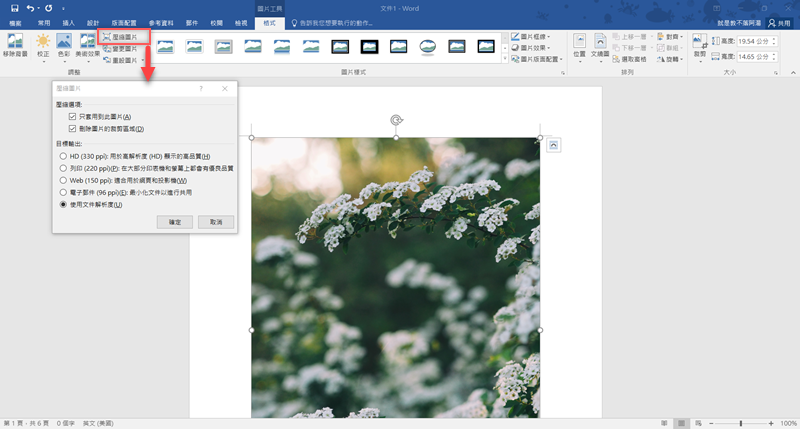
Task: Uncheck 刪除圖片的裁剪區域 checkbox
Action: point(73,129)
